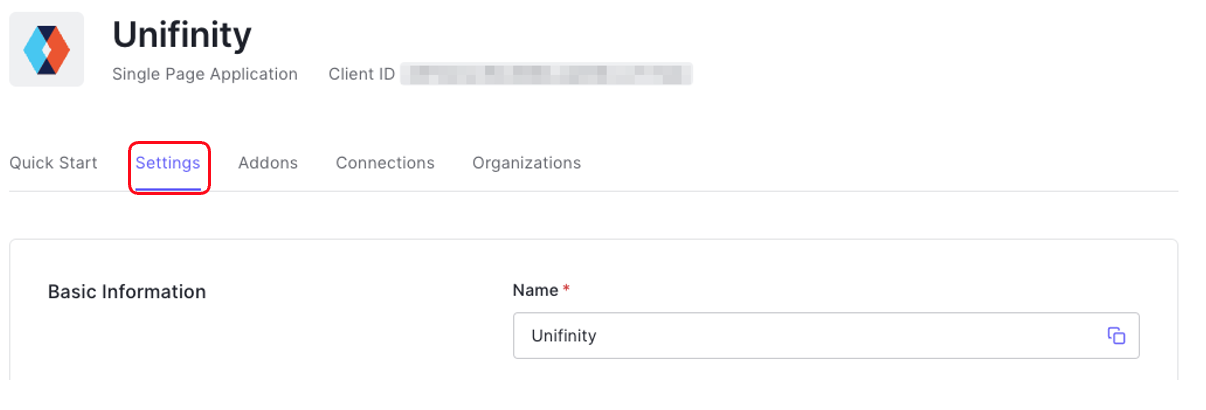
Task: Click the Basic Information section heading
Action: [127, 292]
